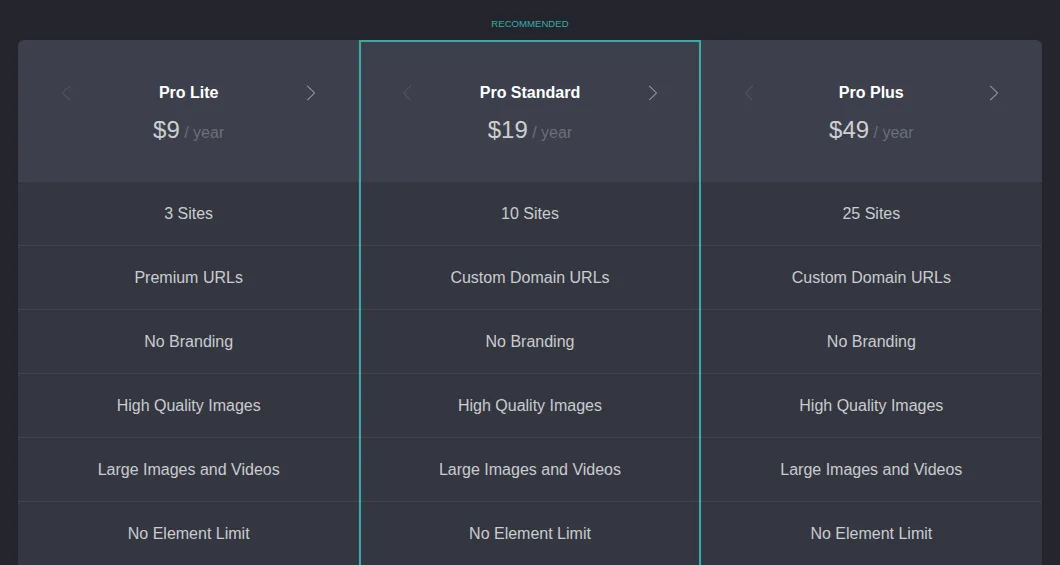Click the $19 / year price
The width and height of the screenshot is (1060, 565).
530,130
